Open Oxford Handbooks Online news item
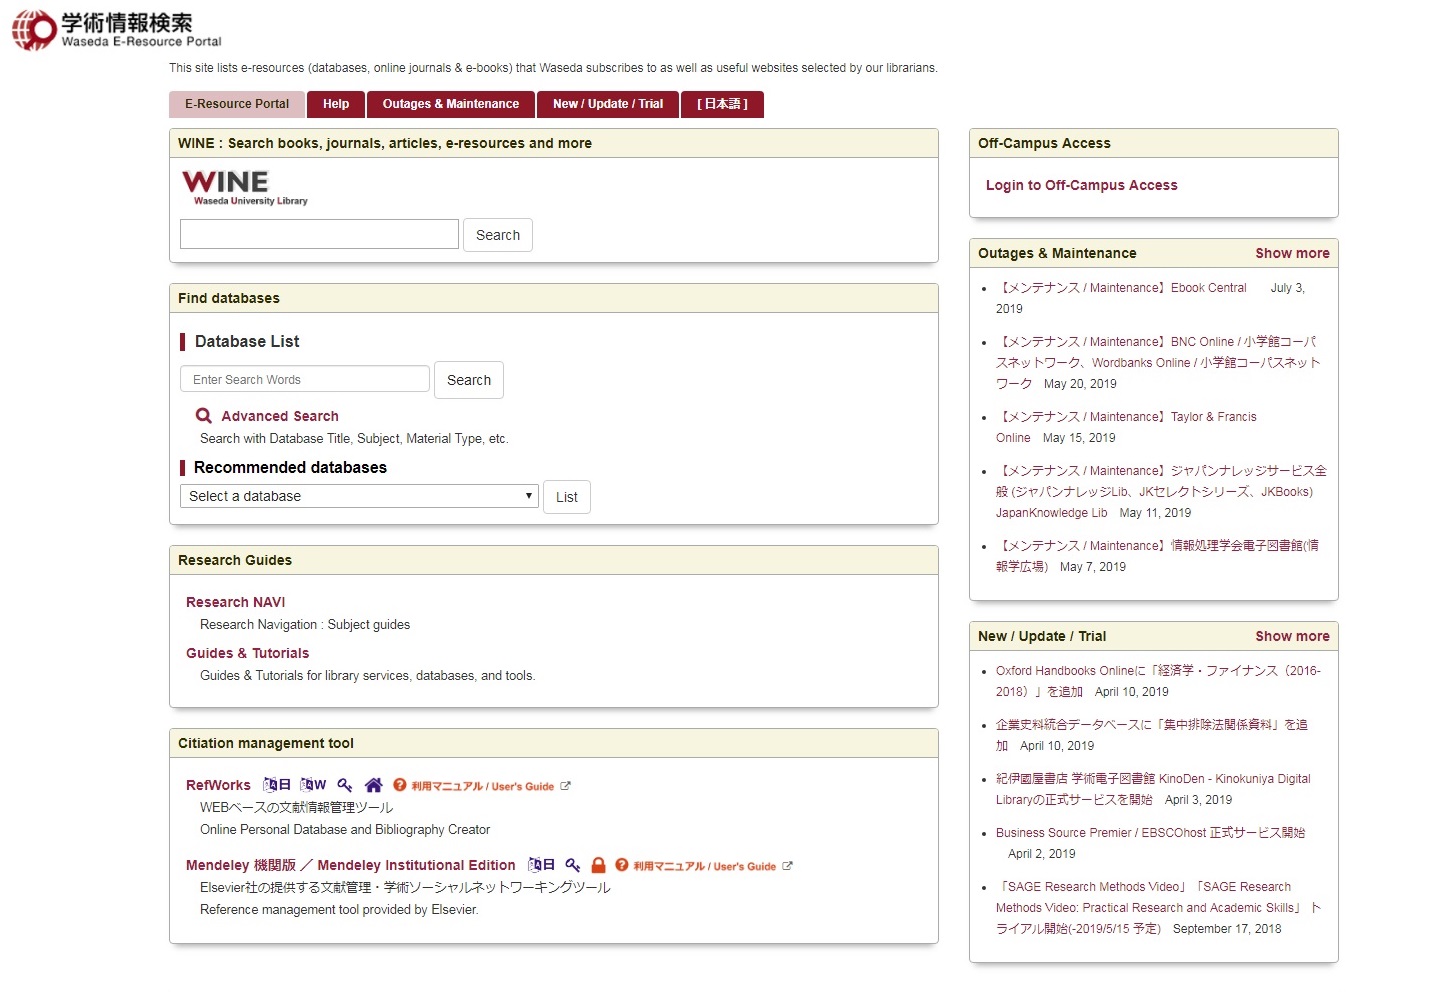Screen dimensions: 1432x992 pos(1158,681)
